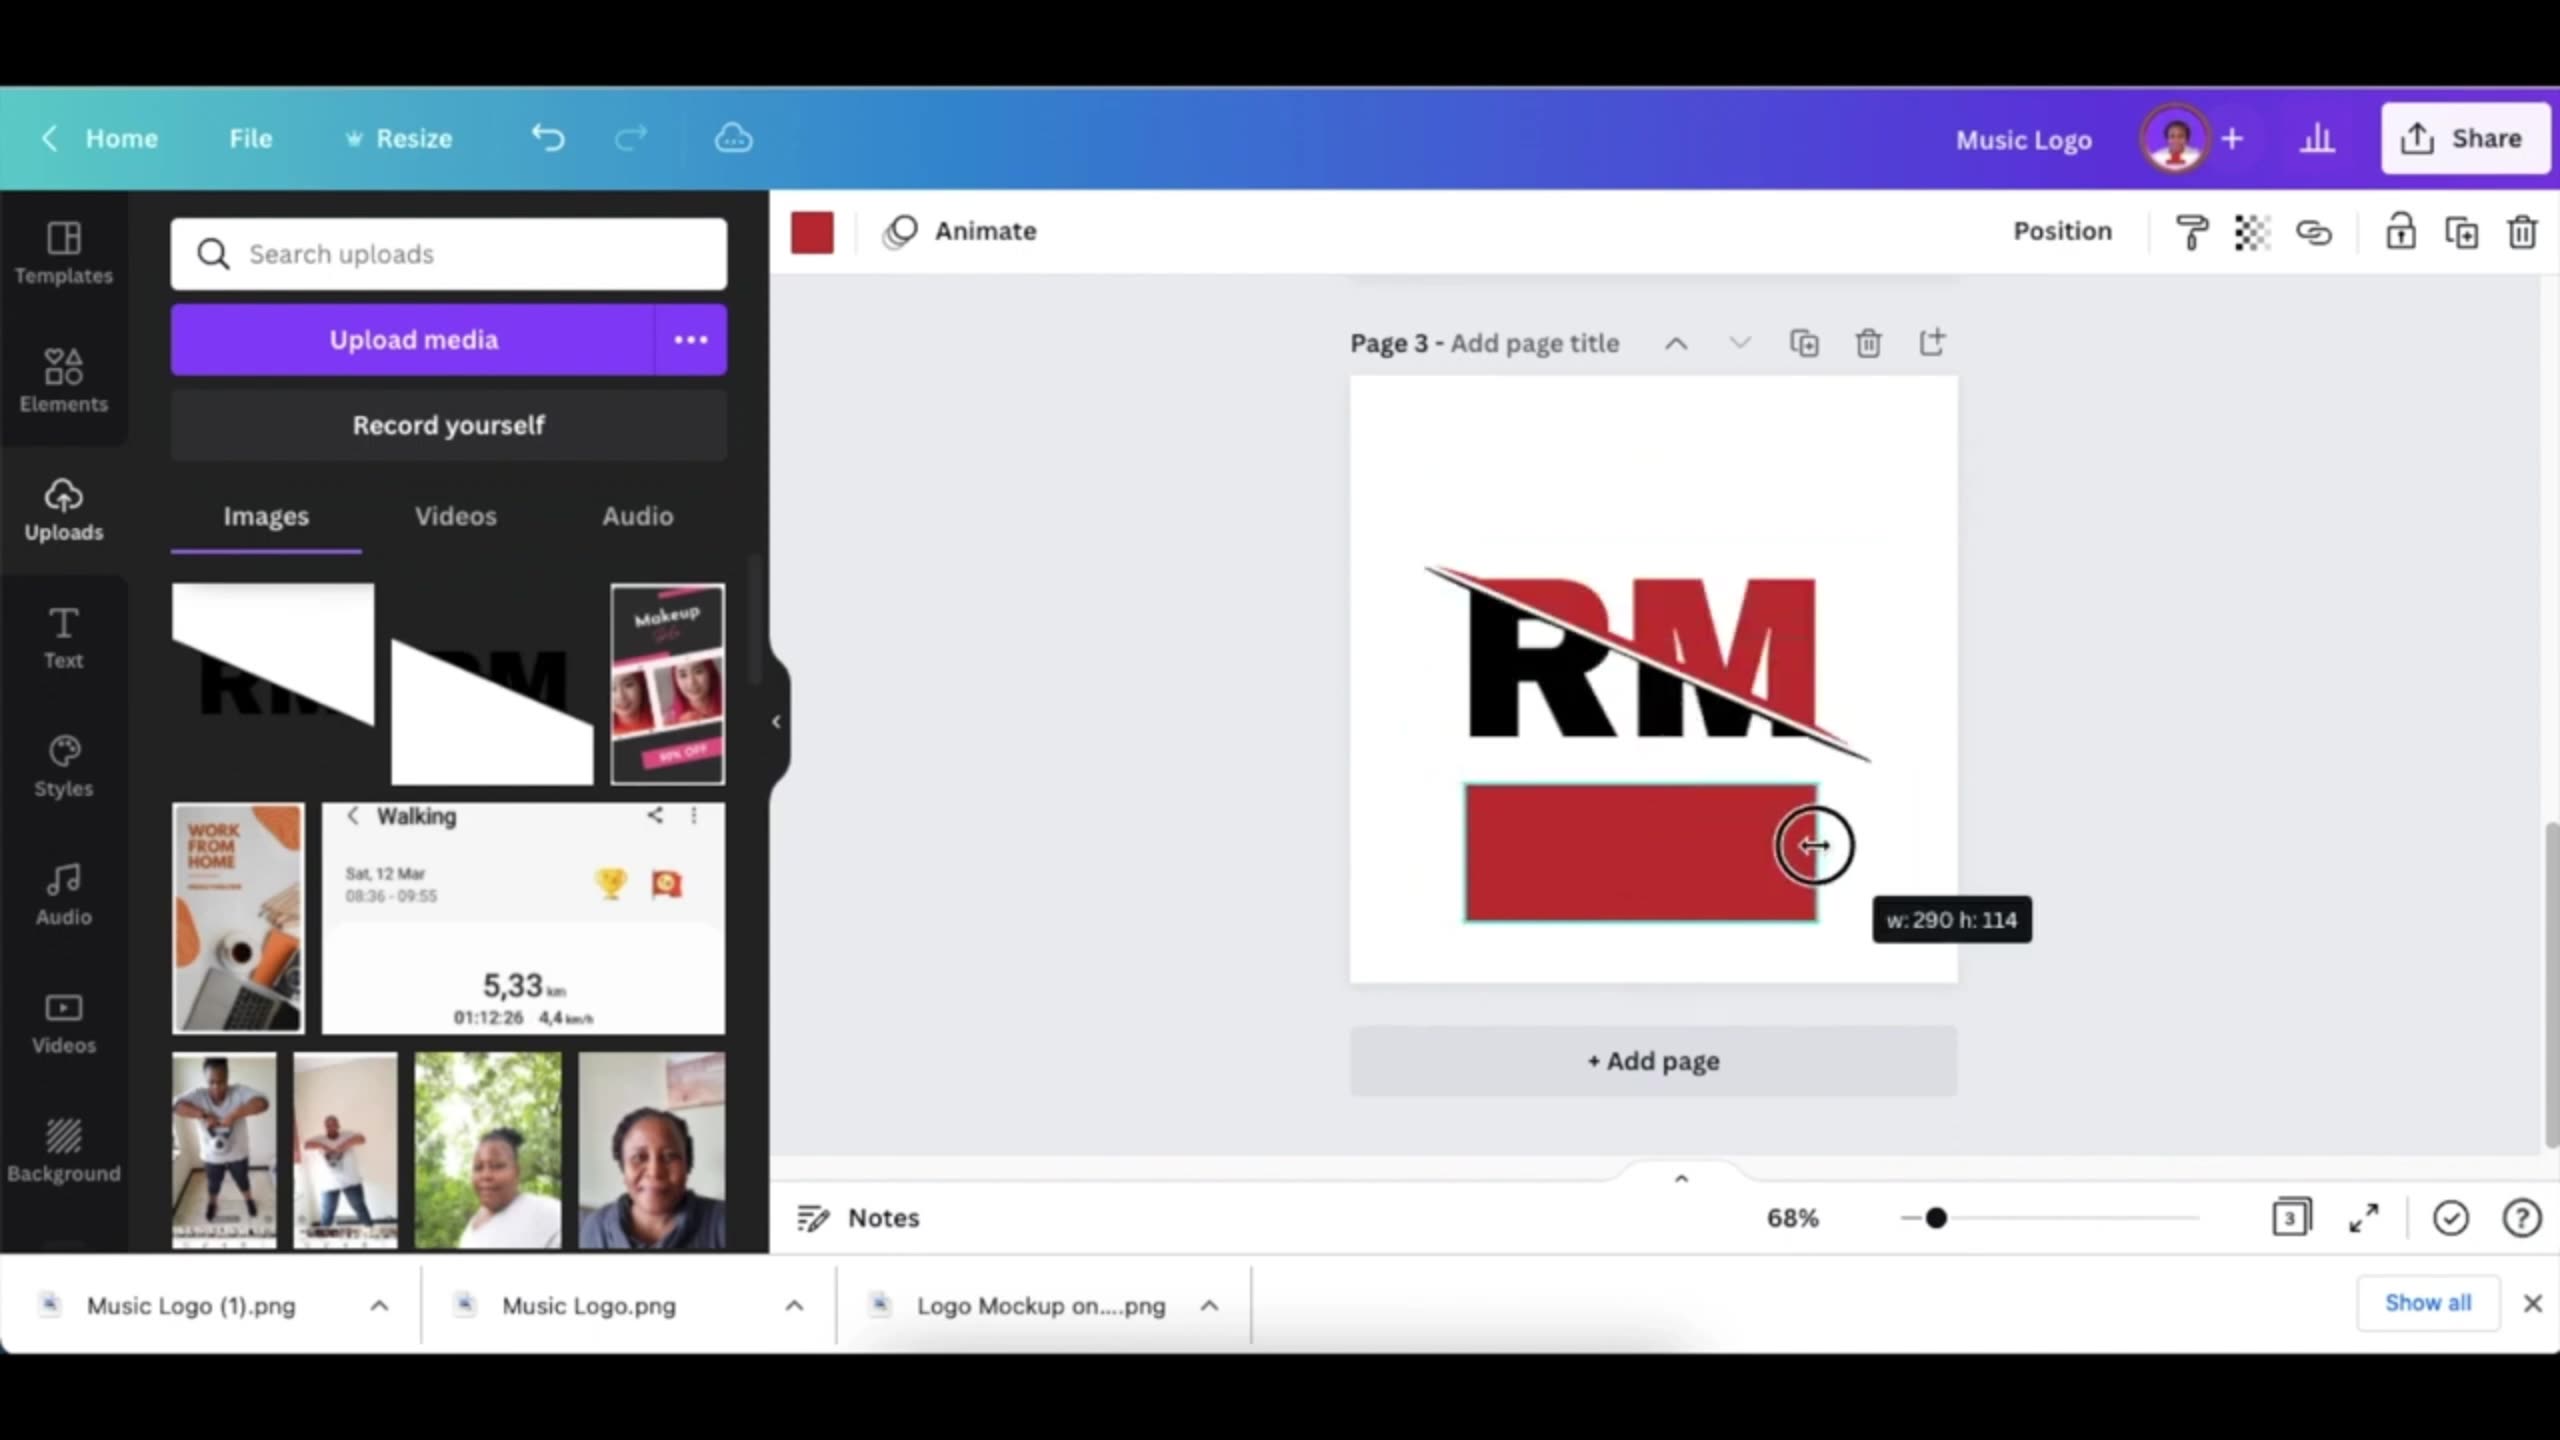Open the transparency checkerboard icon

(2252, 232)
